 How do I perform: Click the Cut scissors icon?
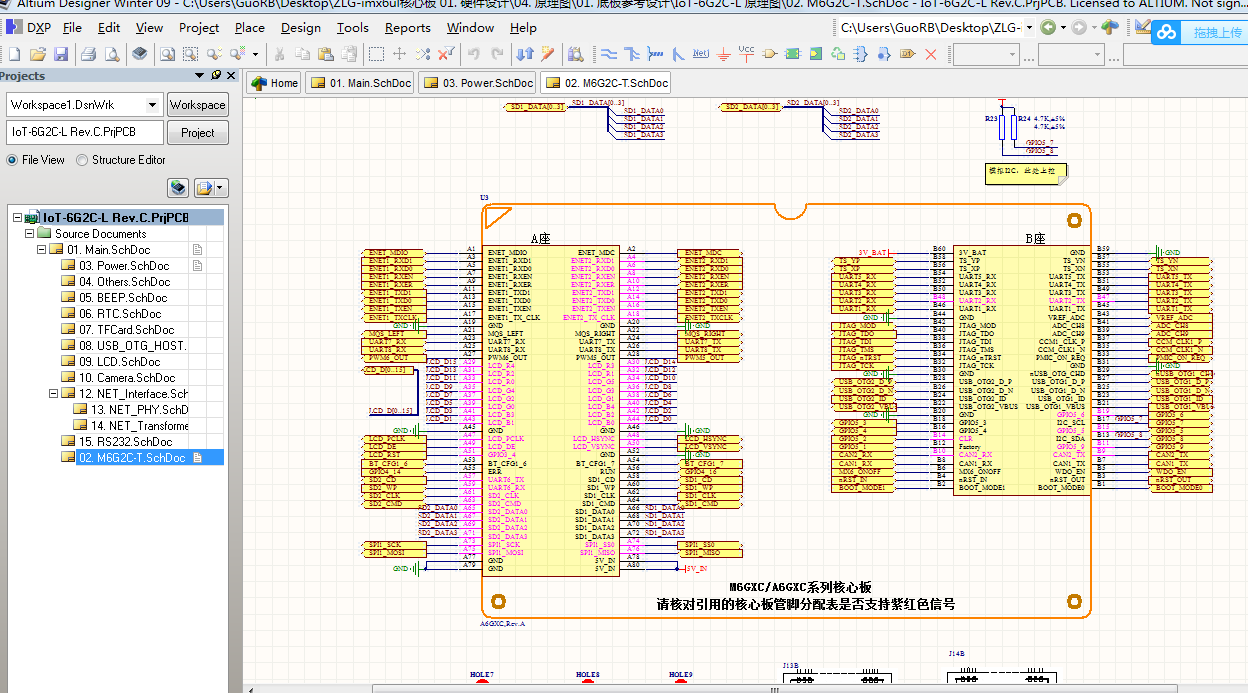(279, 53)
